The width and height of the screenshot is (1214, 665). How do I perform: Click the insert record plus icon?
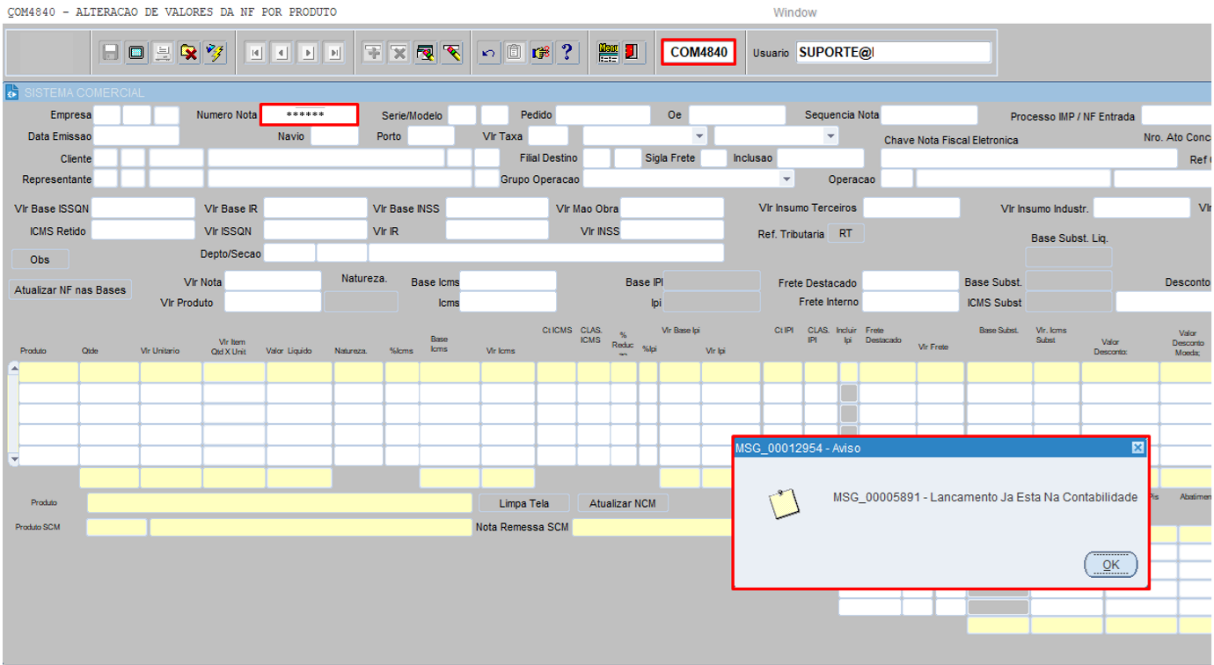click(372, 53)
